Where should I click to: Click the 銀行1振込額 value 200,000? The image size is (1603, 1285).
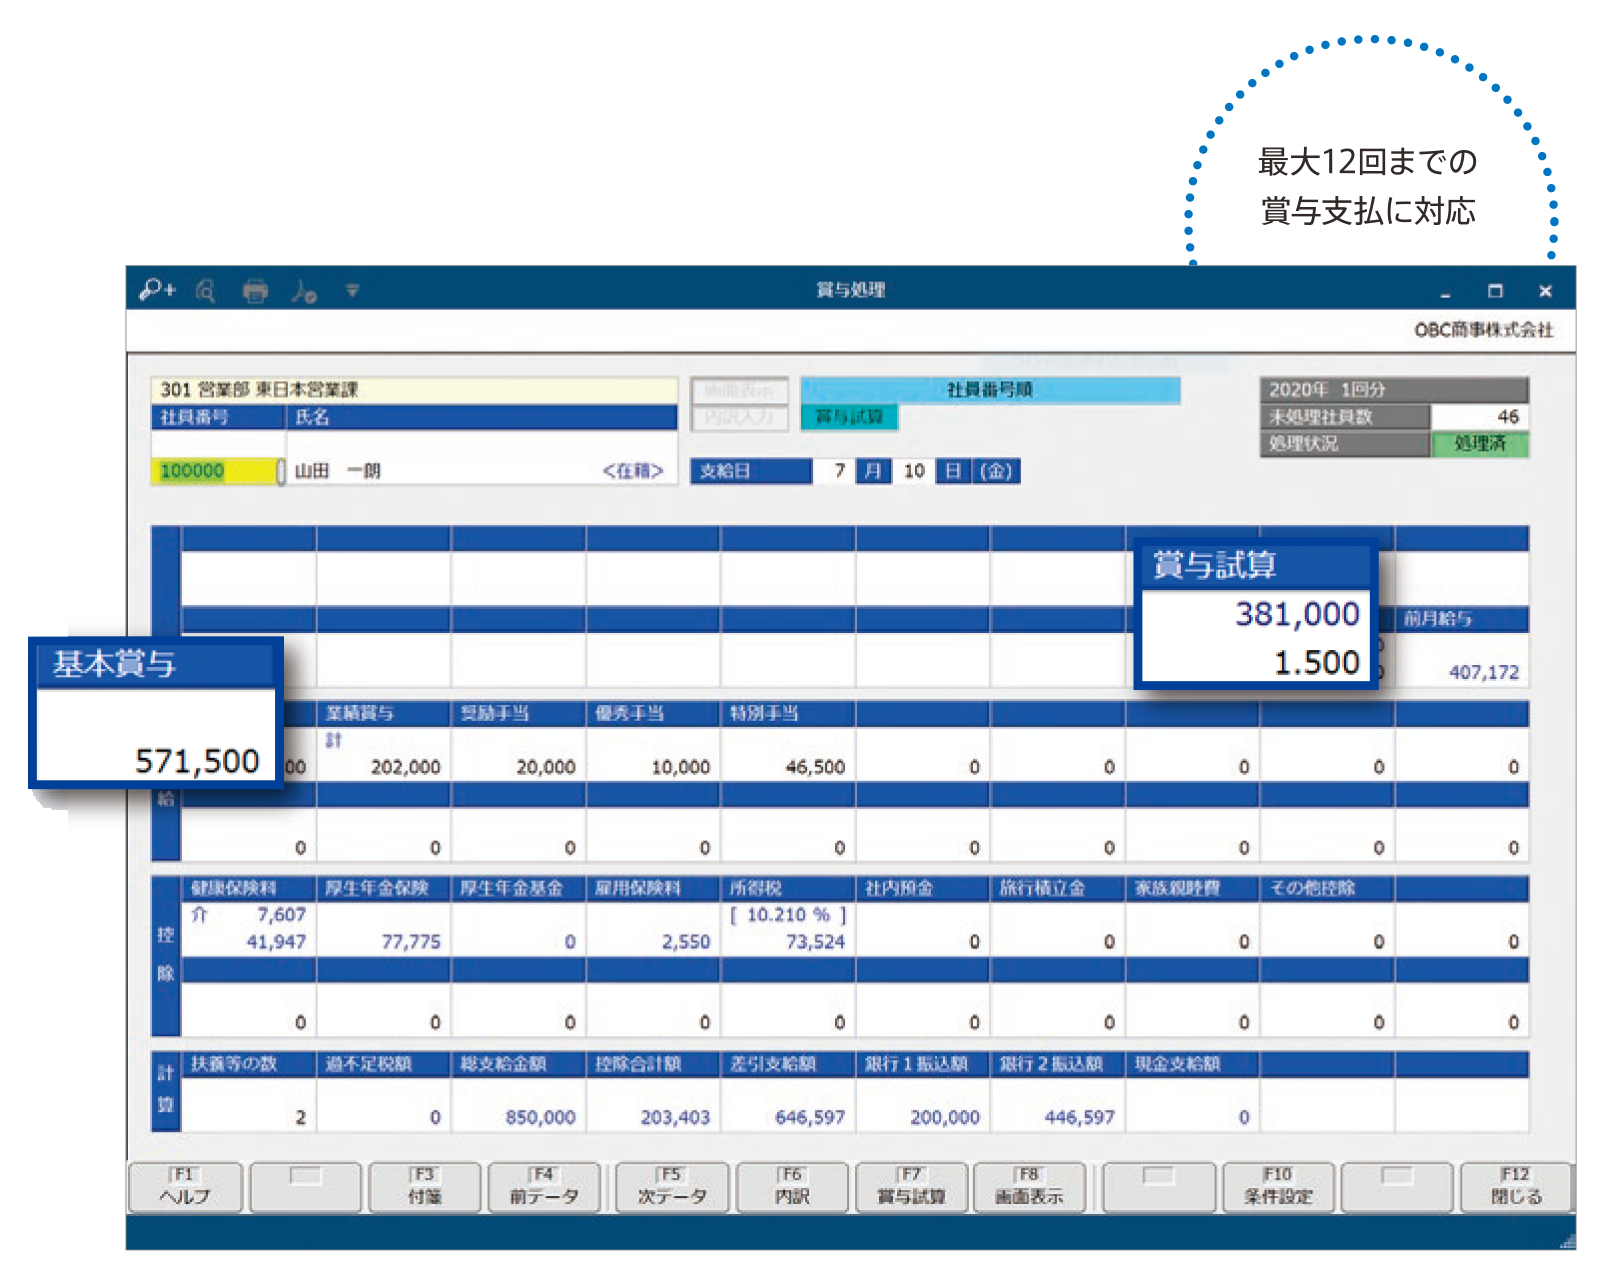pos(945,1117)
